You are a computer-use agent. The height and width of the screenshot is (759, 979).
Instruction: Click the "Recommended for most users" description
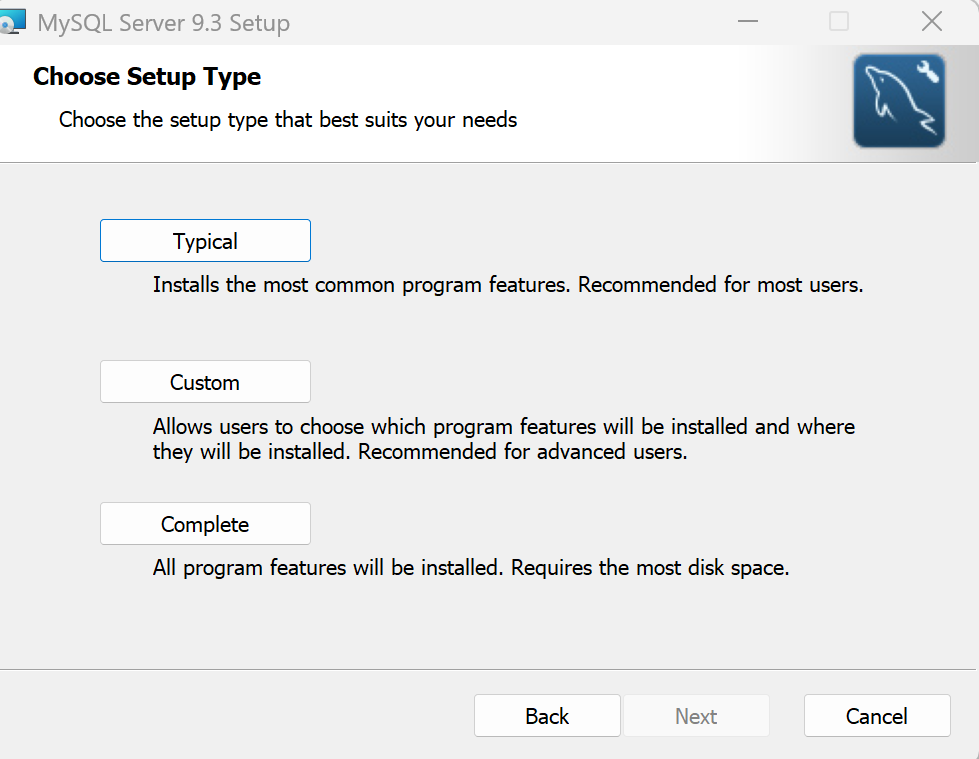(720, 285)
